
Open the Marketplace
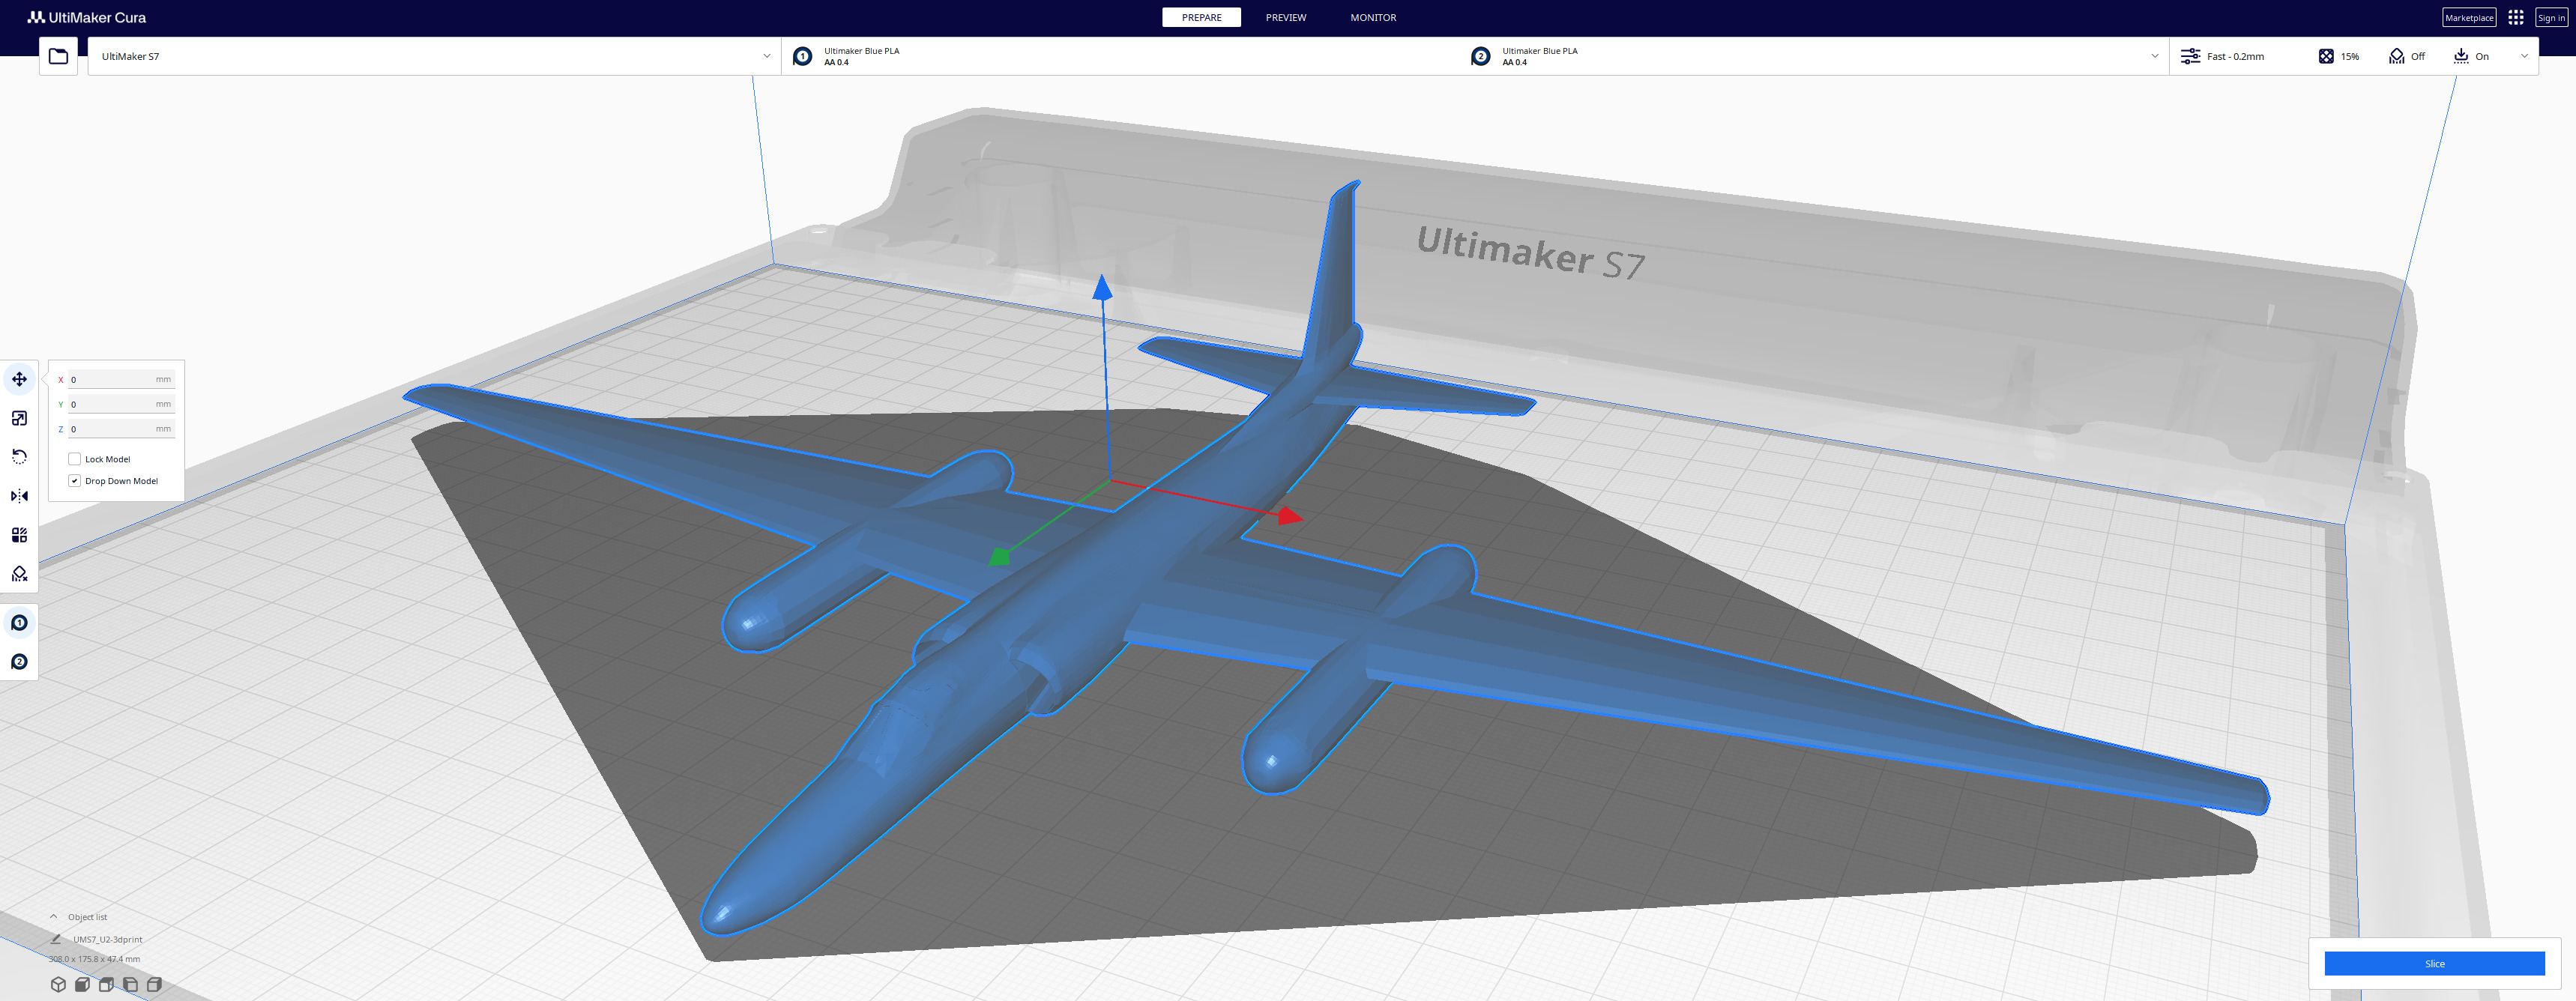coord(2468,17)
